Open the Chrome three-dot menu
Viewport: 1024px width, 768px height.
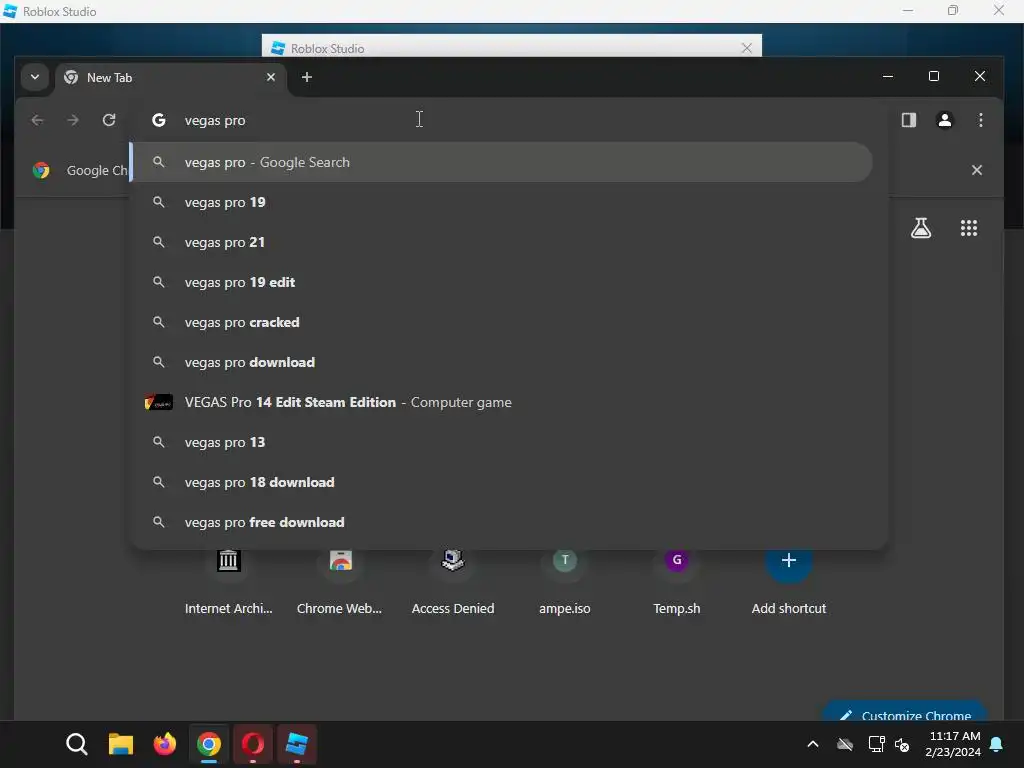(980, 120)
